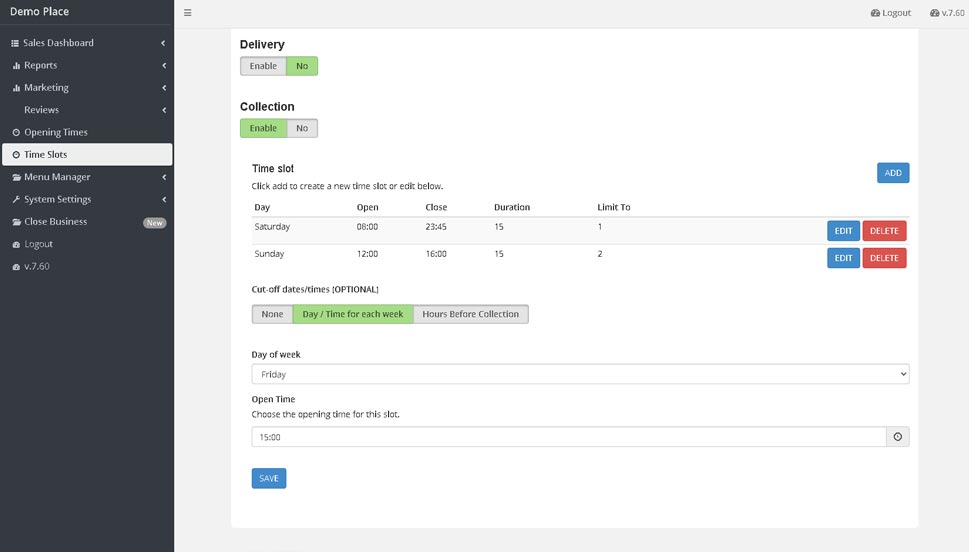The width and height of the screenshot is (969, 552).
Task: Expand the Menu Manager chevron
Action: [x=164, y=177]
